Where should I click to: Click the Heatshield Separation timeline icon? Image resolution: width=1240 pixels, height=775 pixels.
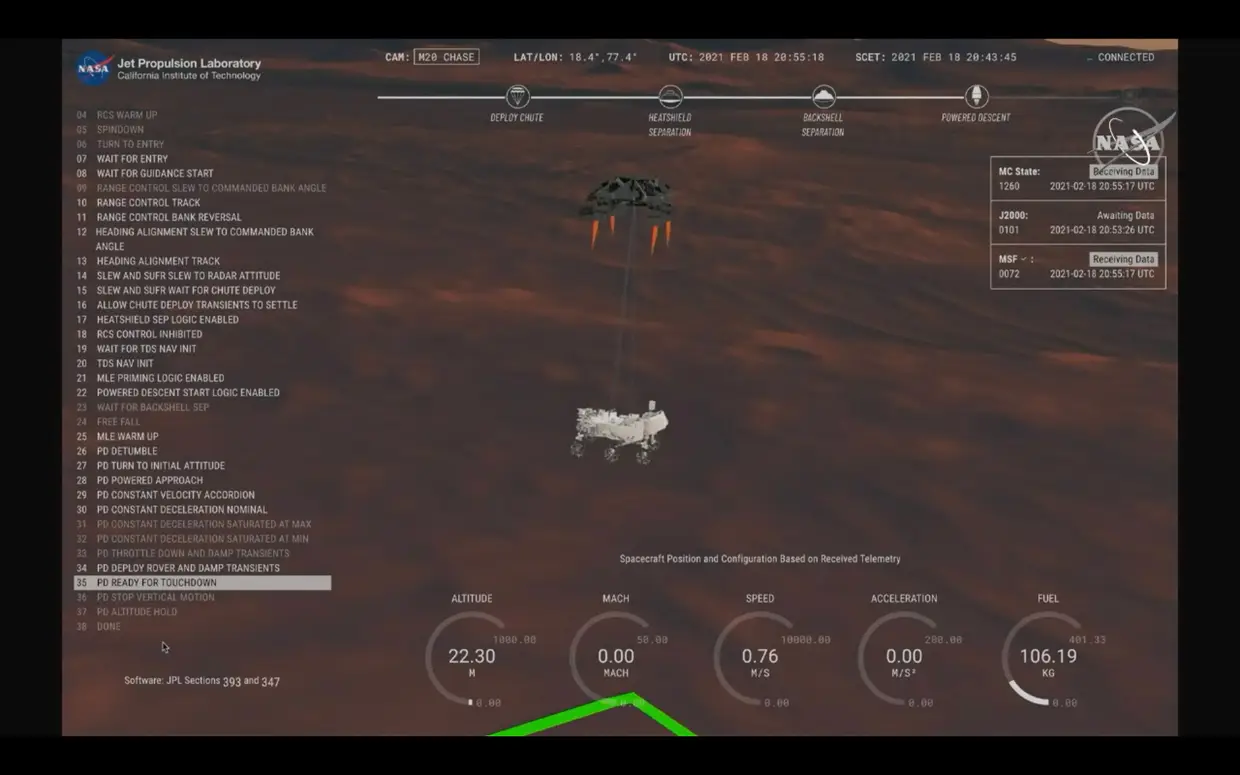coord(670,97)
